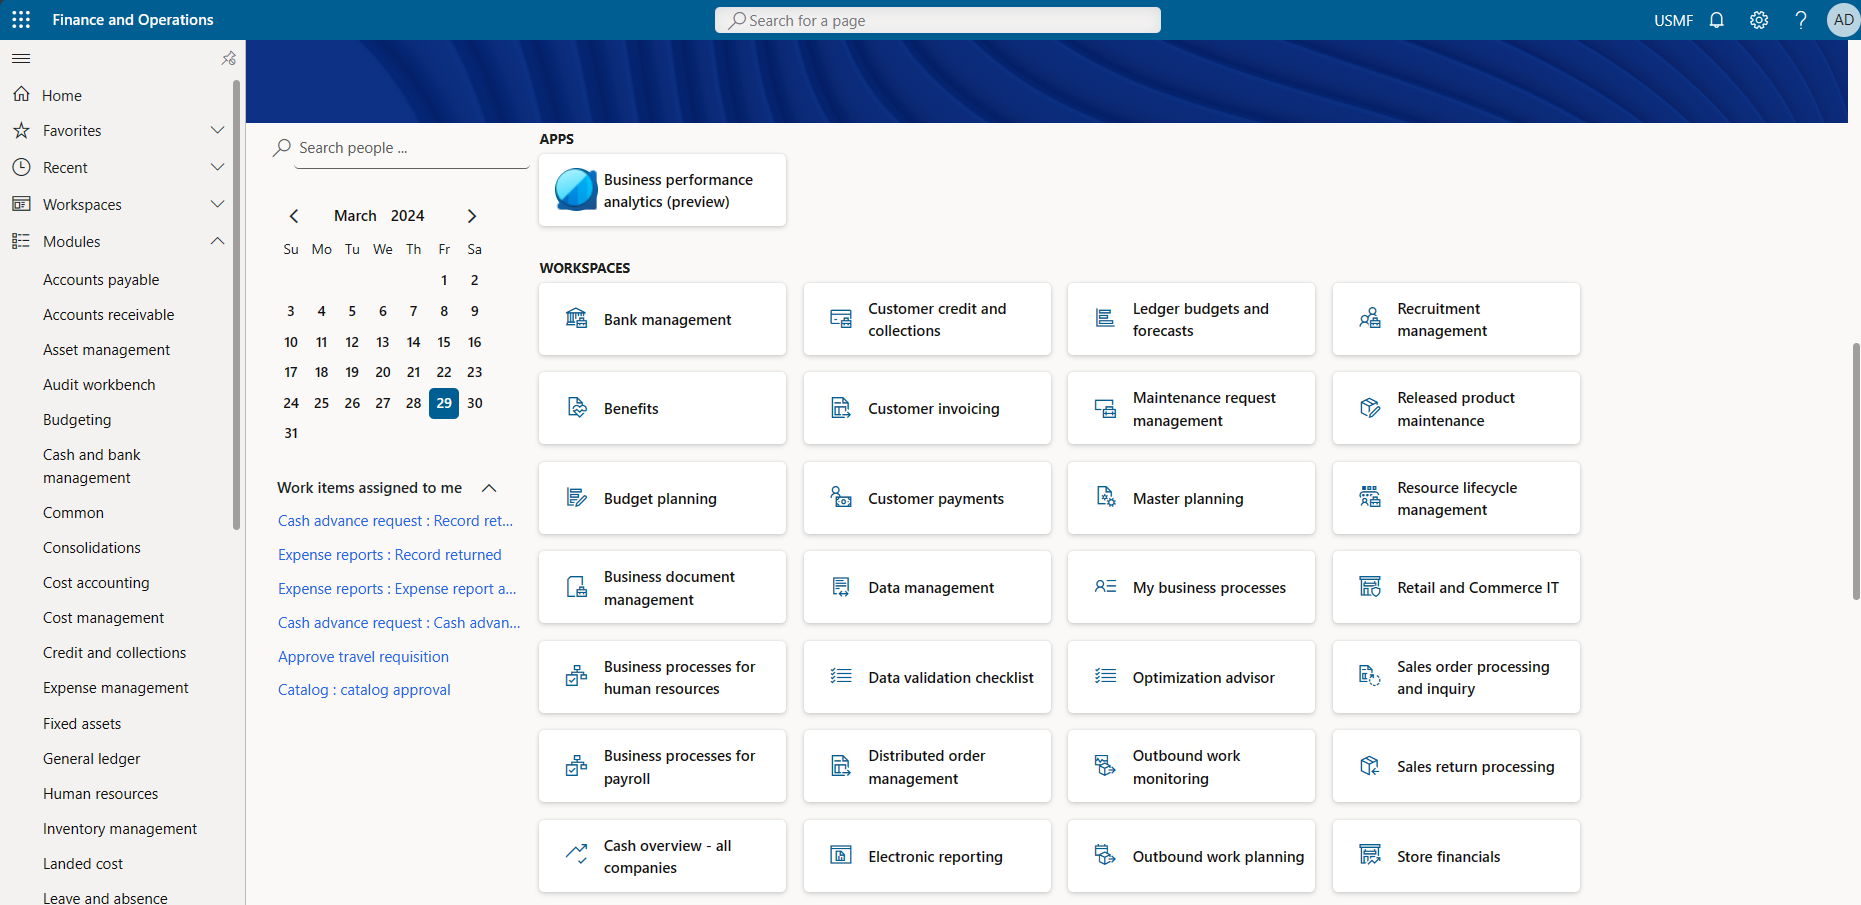
Task: Open the app launcher waffle icon
Action: point(21,20)
